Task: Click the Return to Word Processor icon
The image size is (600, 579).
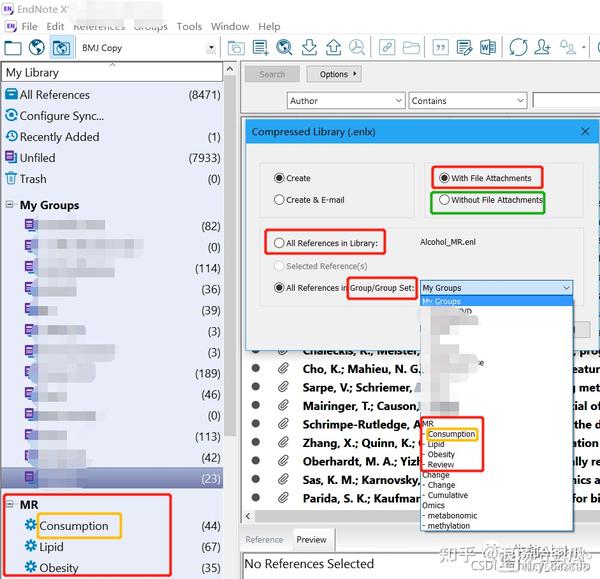Action: coord(488,48)
